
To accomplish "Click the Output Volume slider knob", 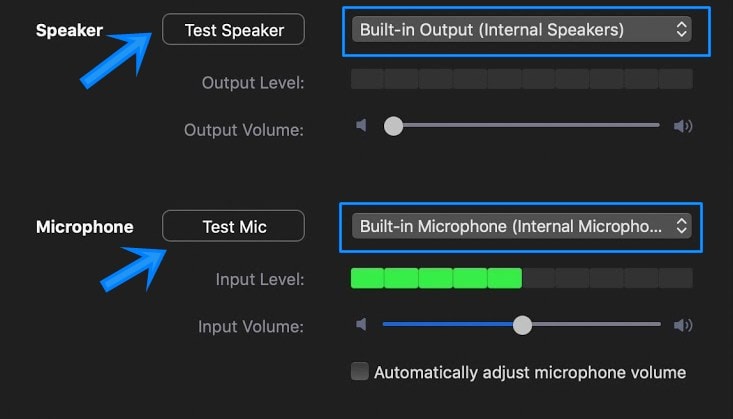I will (x=393, y=126).
